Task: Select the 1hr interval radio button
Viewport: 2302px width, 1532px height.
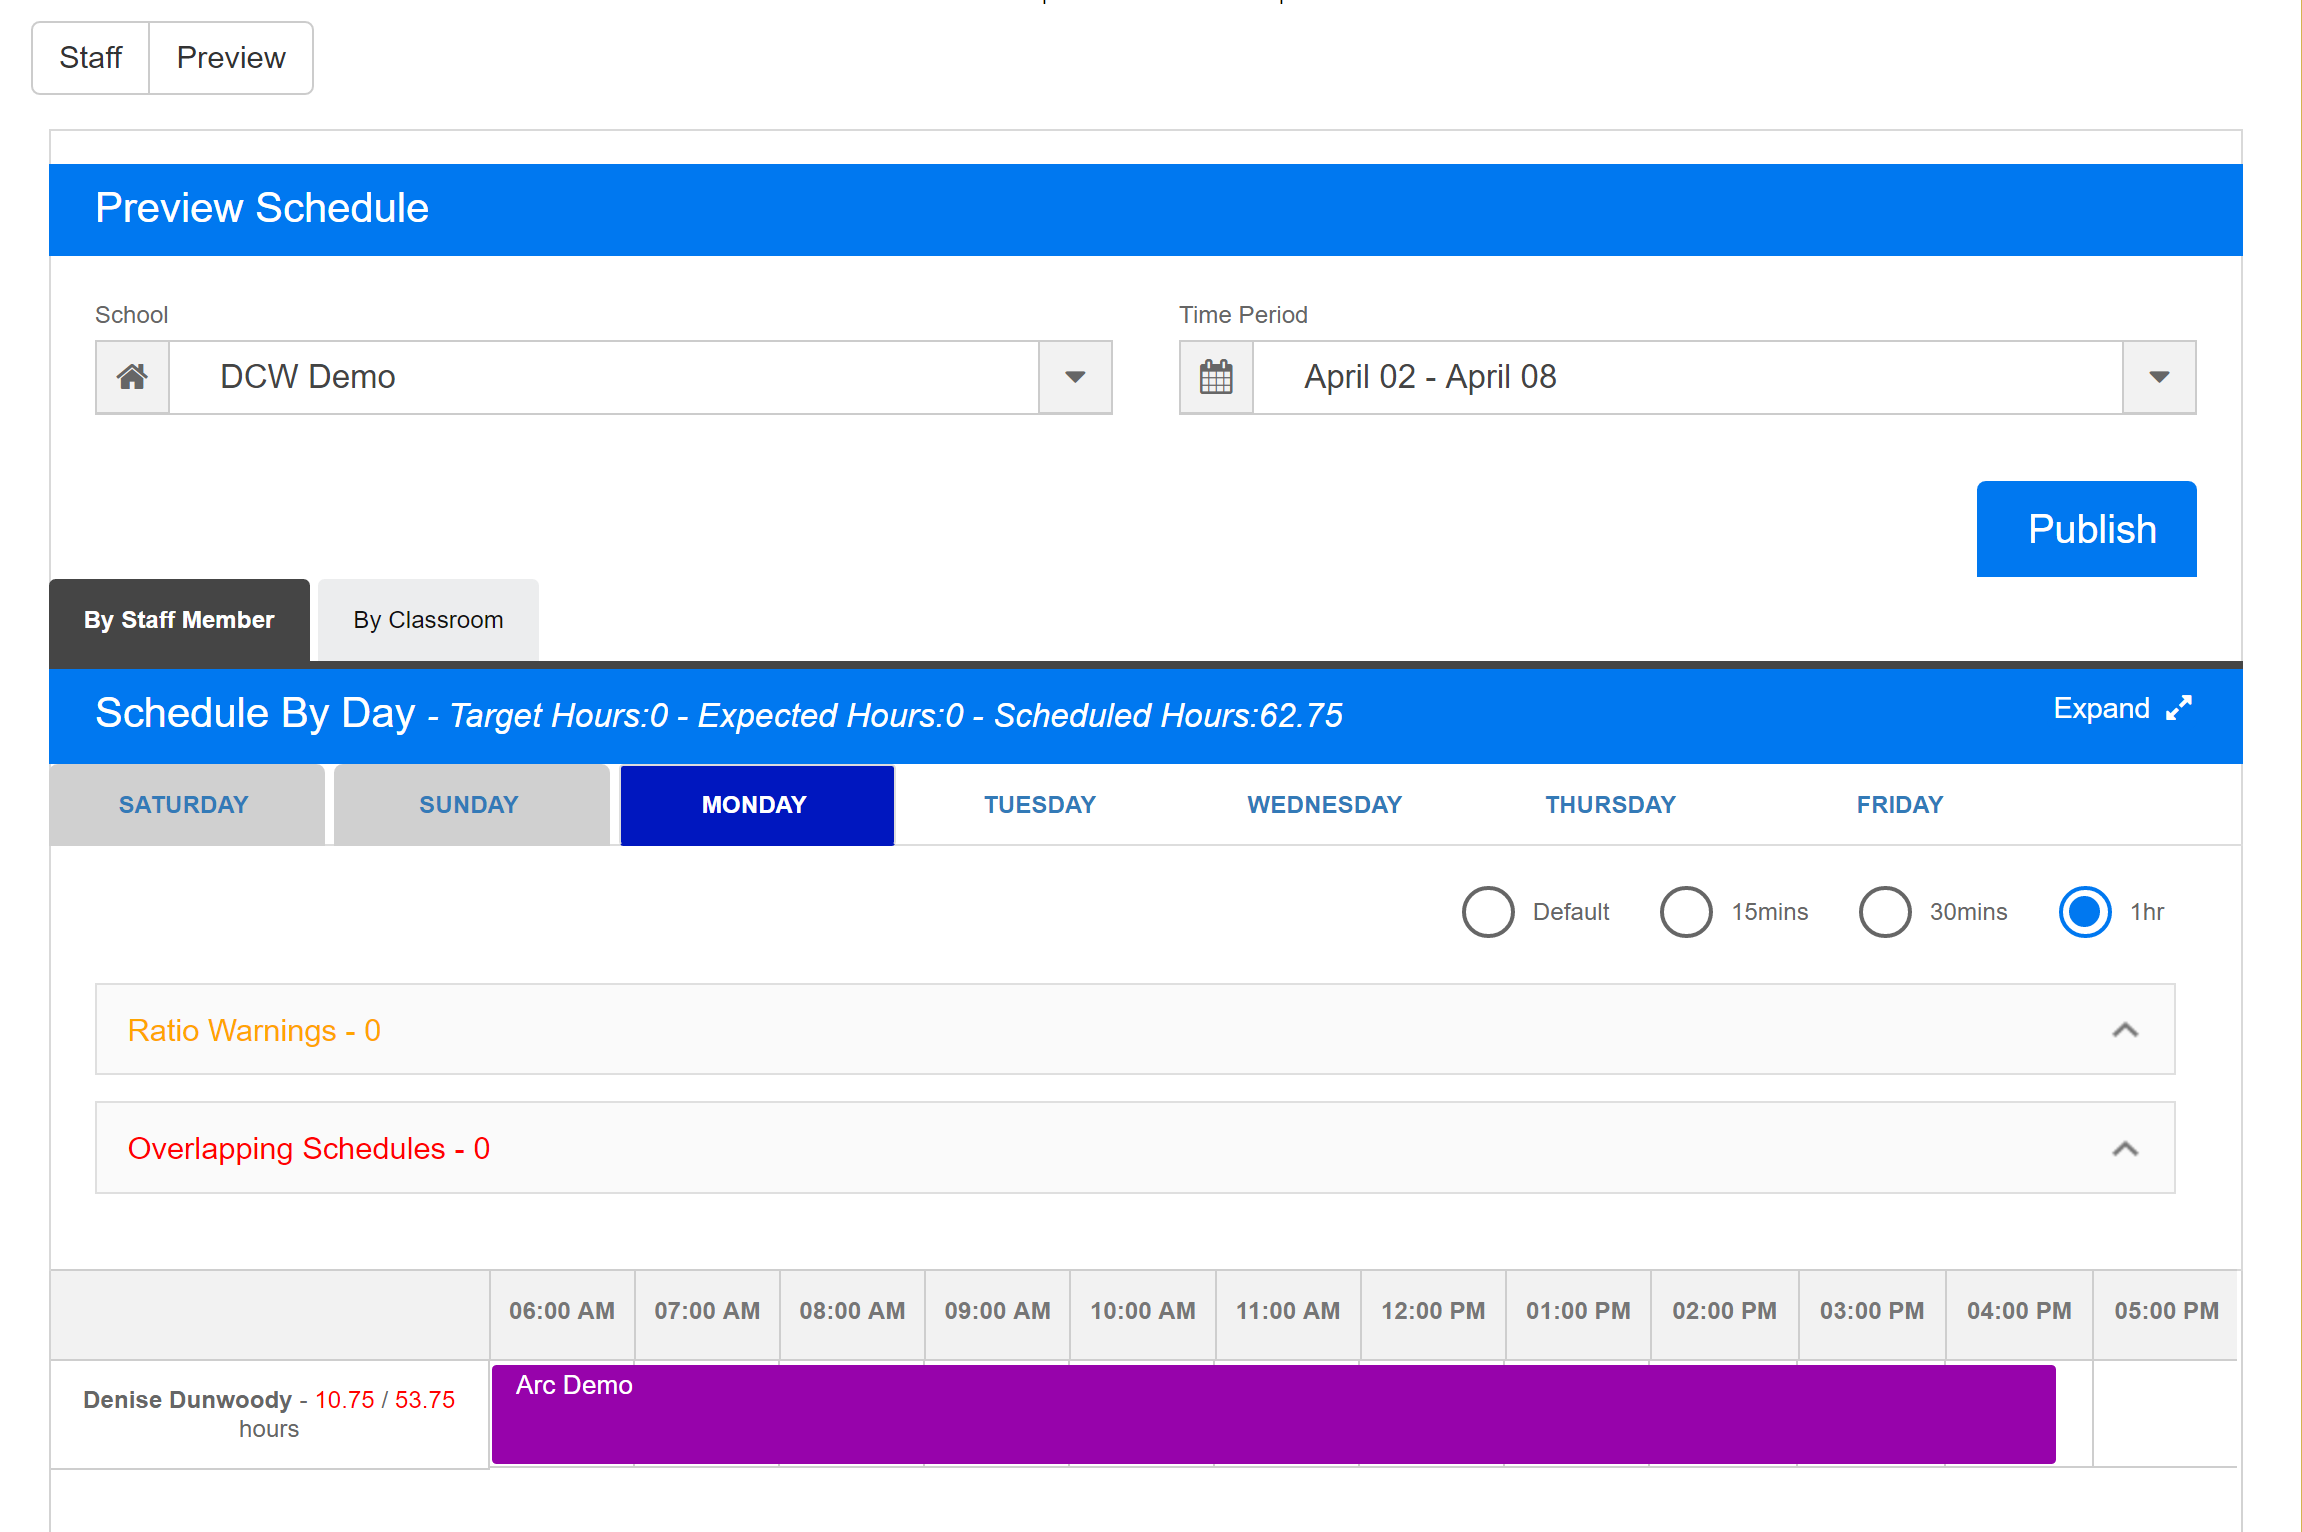Action: pos(2085,911)
